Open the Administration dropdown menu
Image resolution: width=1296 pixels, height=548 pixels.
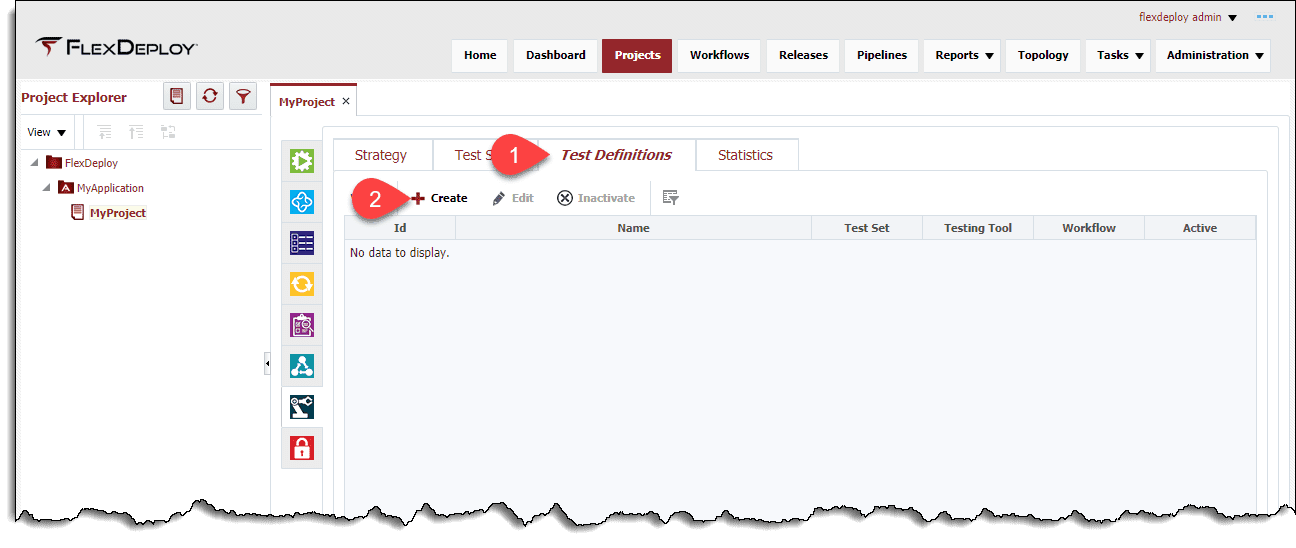tap(1213, 55)
